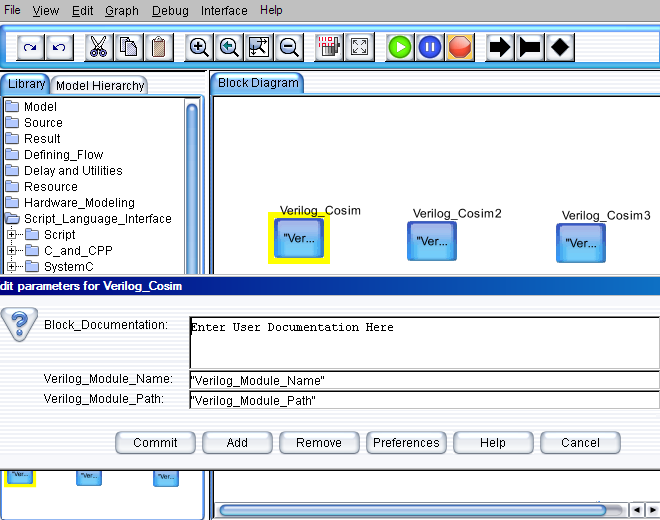The width and height of the screenshot is (660, 520).
Task: Click the Add button
Action: tap(237, 443)
